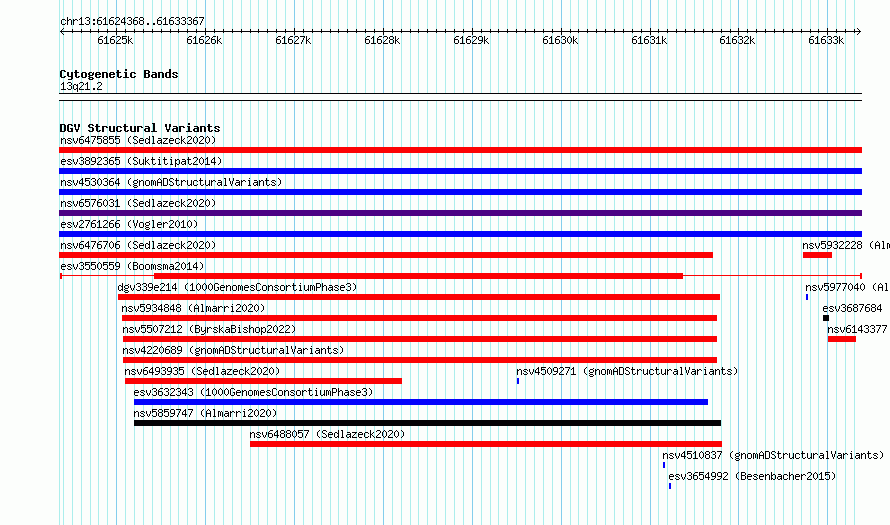Image resolution: width=890 pixels, height=525 pixels.
Task: Click the 13q21.2 band label
Action: tap(81, 86)
